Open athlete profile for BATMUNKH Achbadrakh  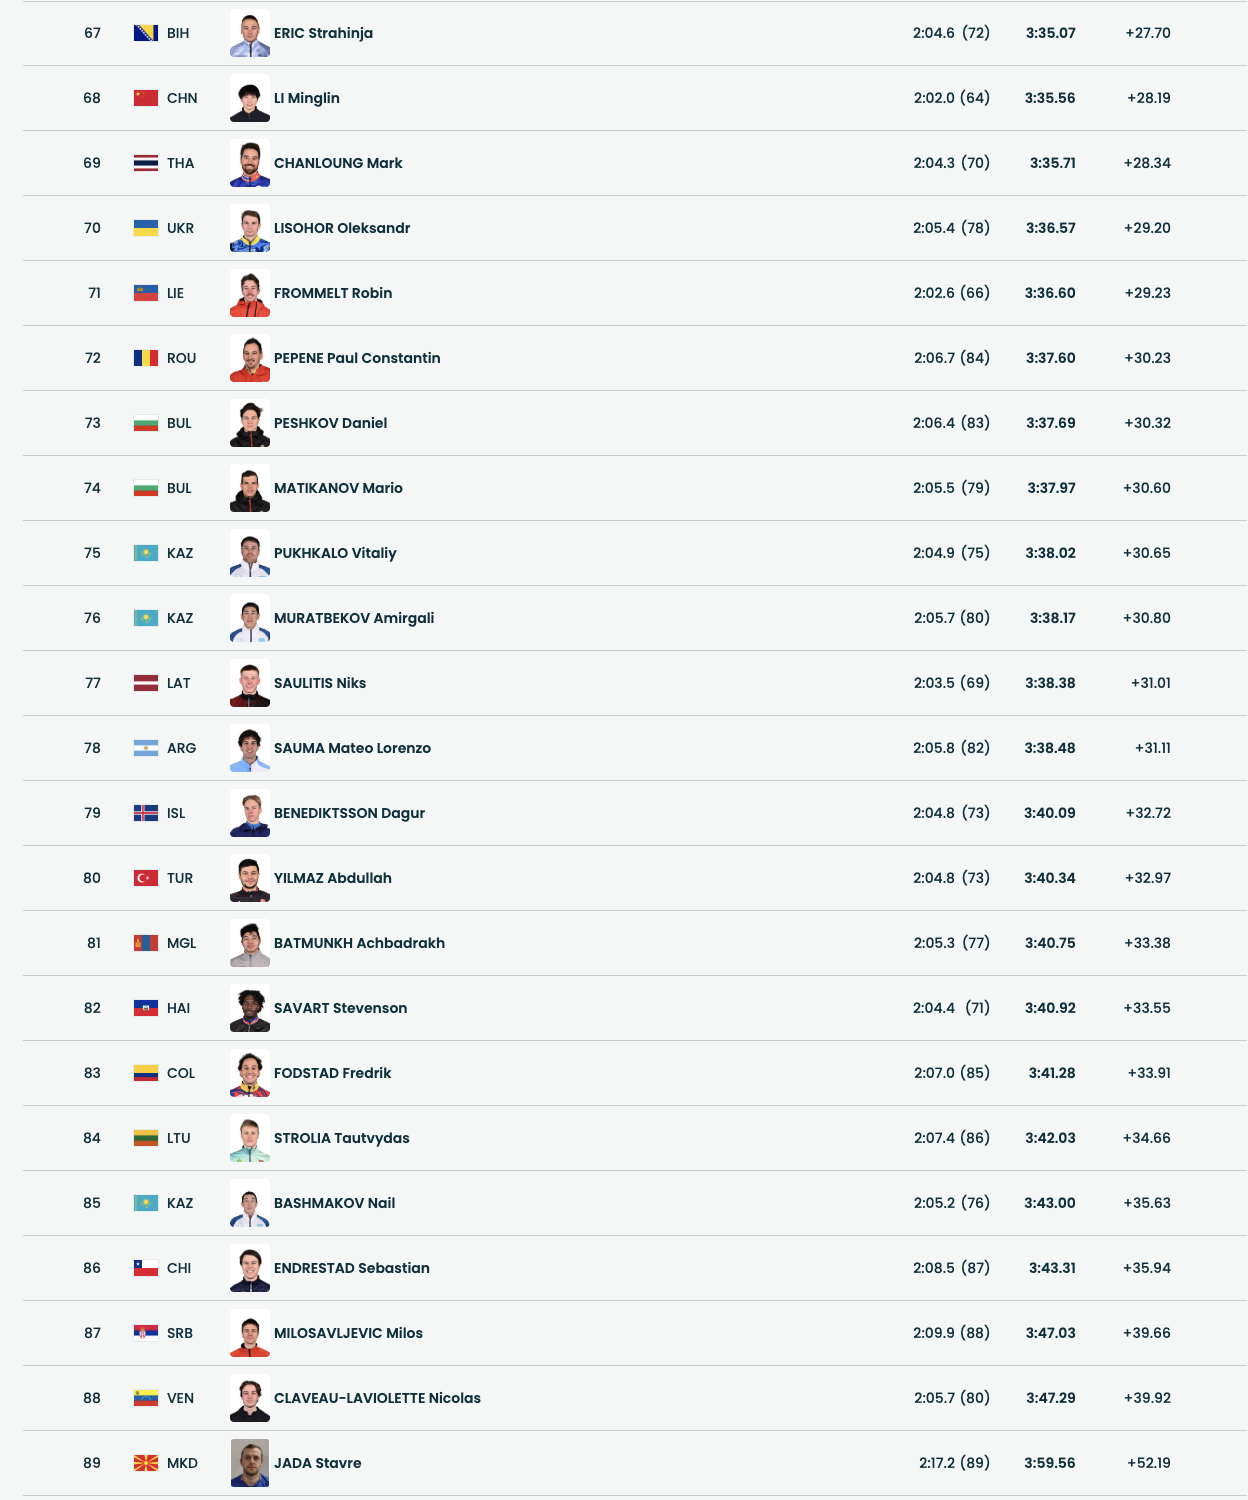[359, 943]
